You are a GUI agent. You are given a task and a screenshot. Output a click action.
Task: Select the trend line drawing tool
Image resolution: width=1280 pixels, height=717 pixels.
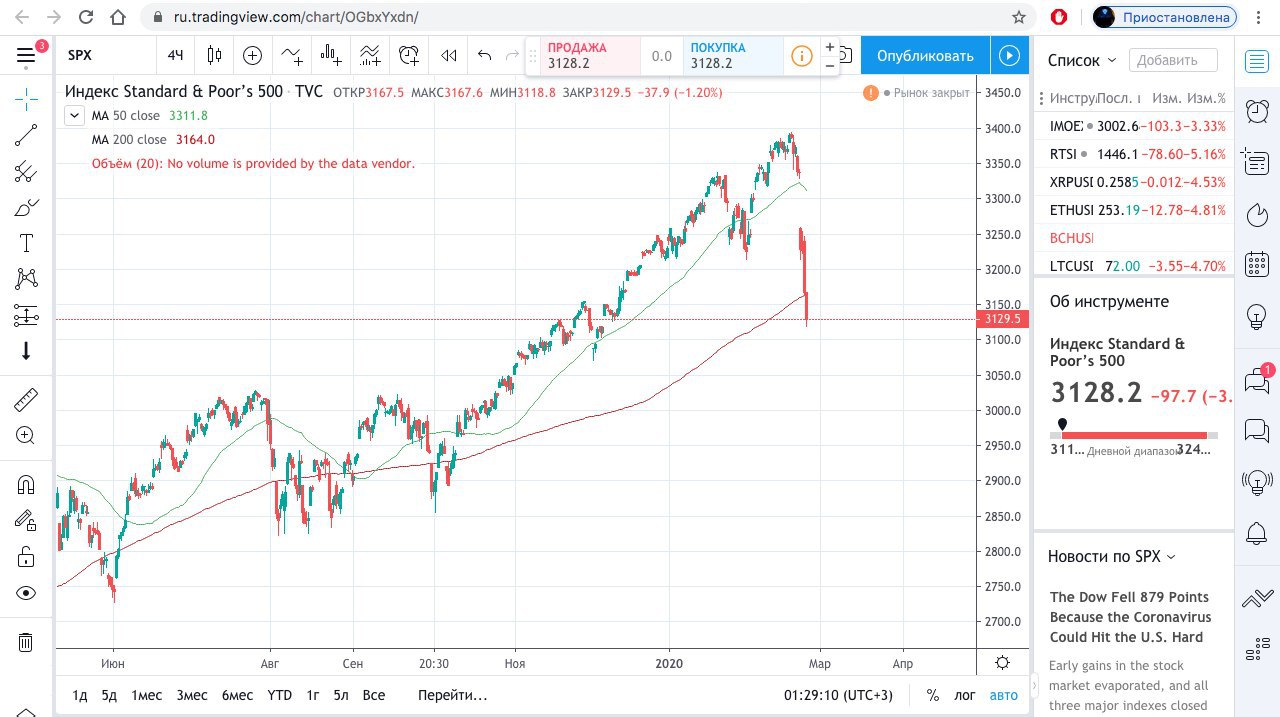[26, 136]
